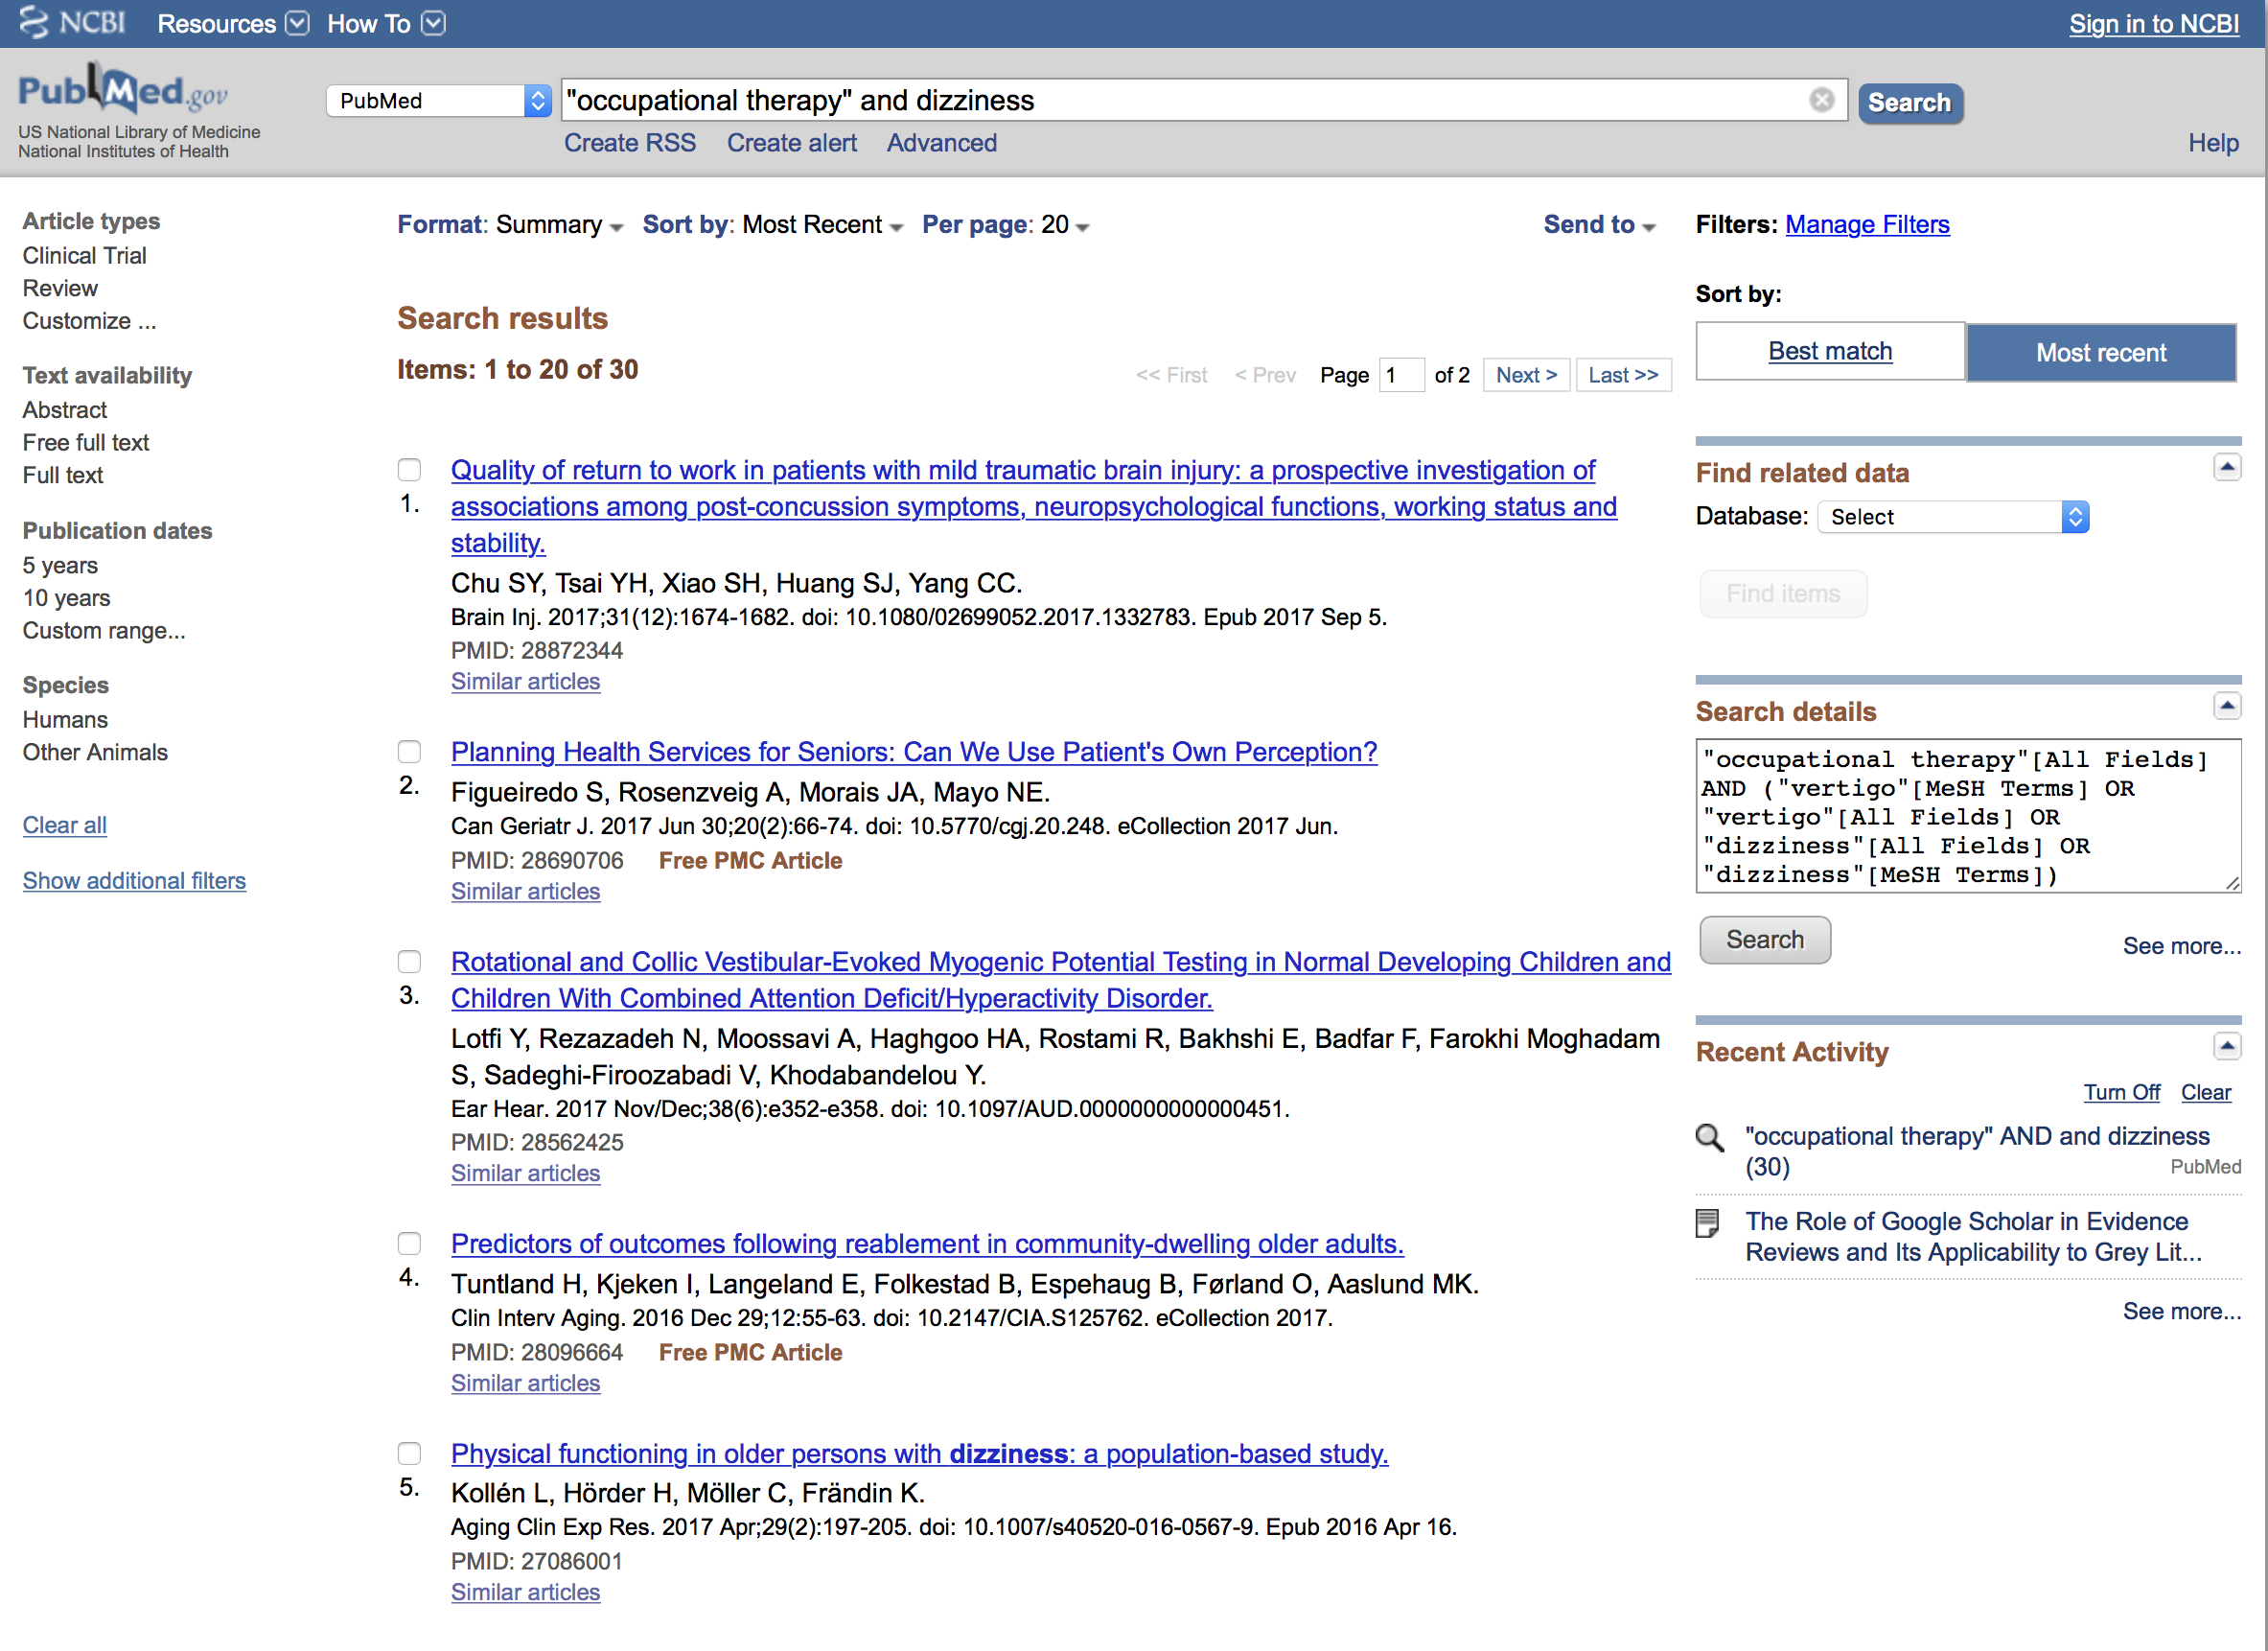Check the box for result 1
The width and height of the screenshot is (2268, 1651).
click(x=409, y=470)
